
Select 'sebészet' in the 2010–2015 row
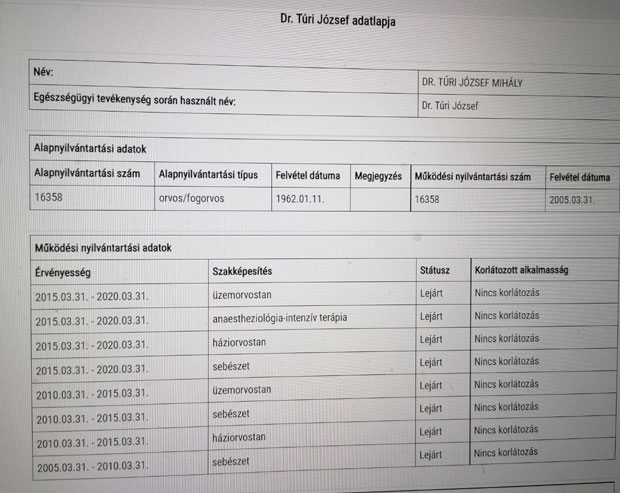point(231,414)
